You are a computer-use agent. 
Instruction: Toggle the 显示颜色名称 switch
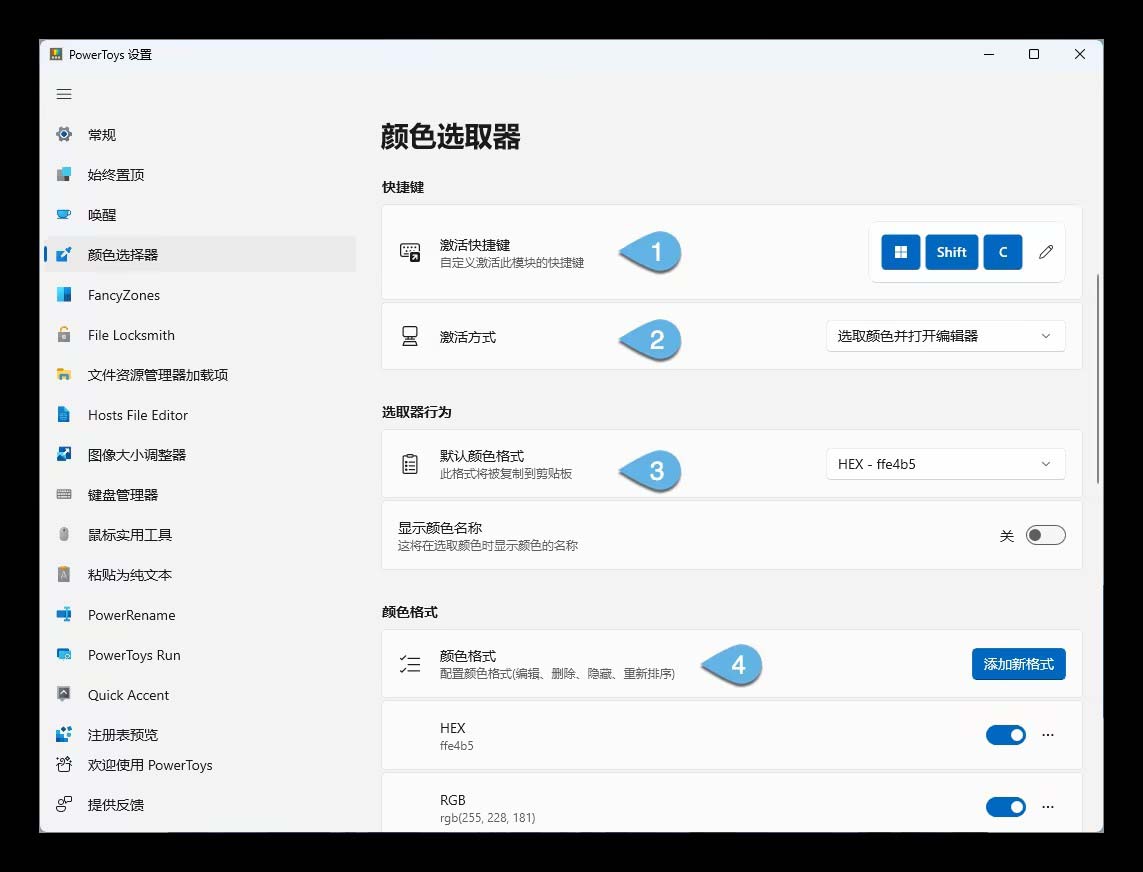pos(1045,535)
